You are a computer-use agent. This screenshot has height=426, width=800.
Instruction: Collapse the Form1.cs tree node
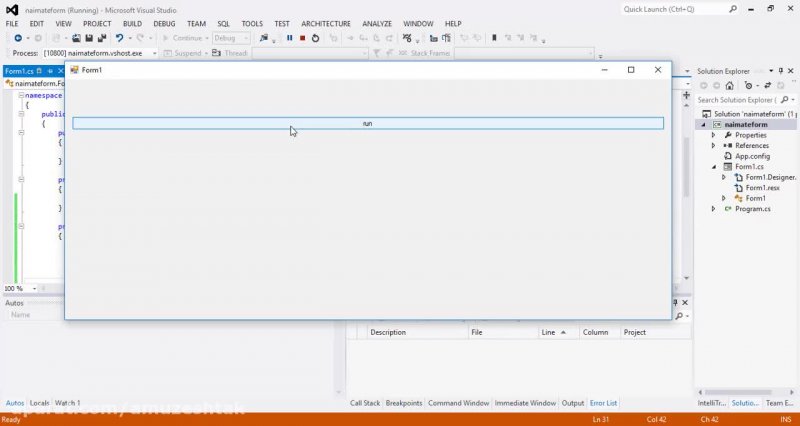click(x=714, y=167)
